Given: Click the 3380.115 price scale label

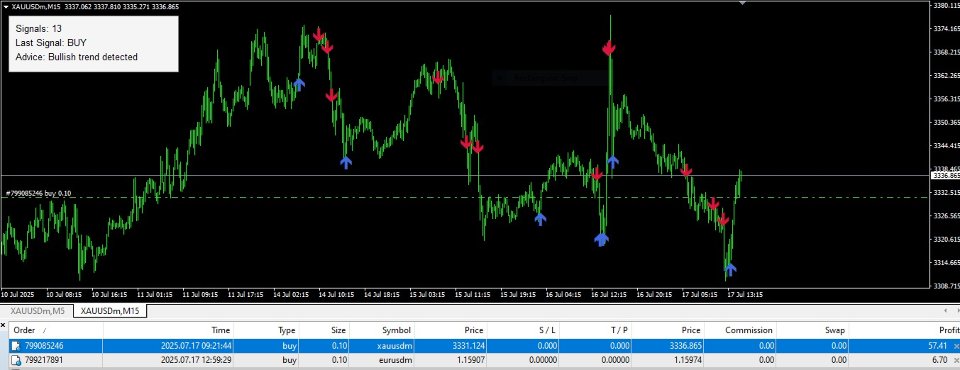Looking at the screenshot, I should click(x=947, y=6).
